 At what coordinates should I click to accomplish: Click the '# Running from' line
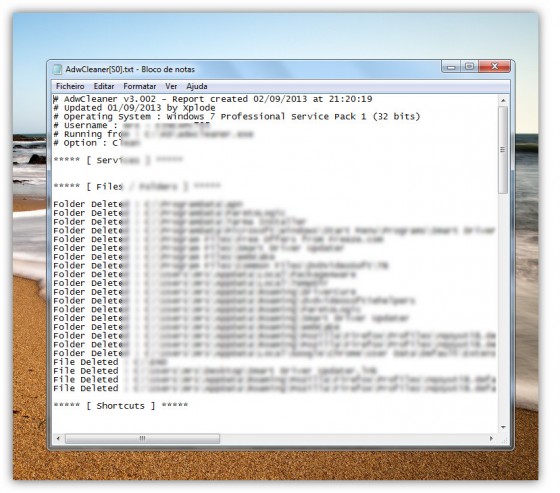153,134
